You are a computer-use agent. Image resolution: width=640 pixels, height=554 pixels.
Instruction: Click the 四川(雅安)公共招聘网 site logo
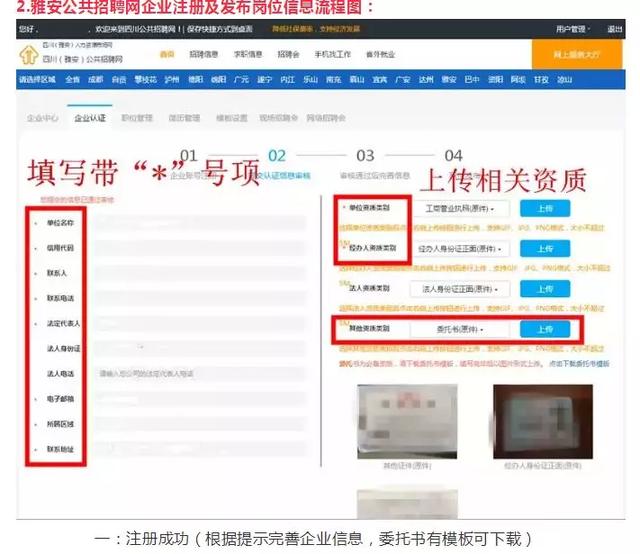71,55
